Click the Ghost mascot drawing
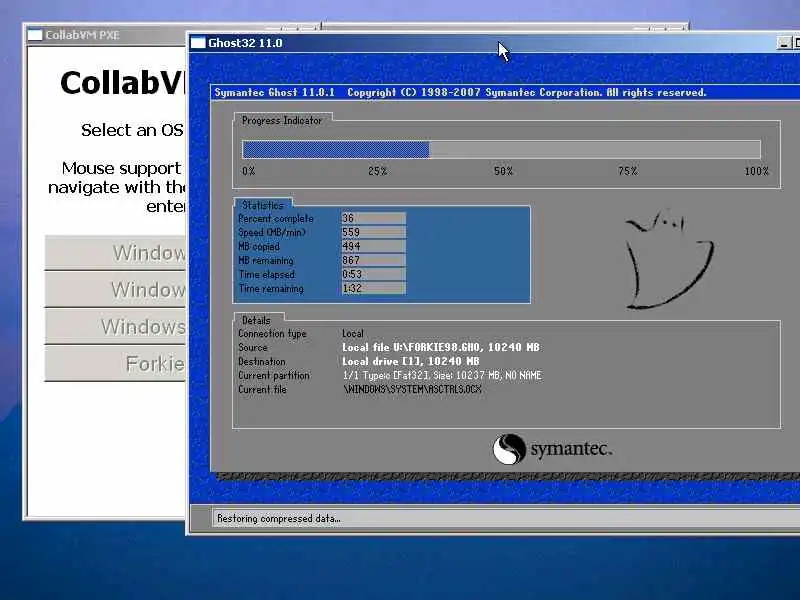 [x=669, y=259]
